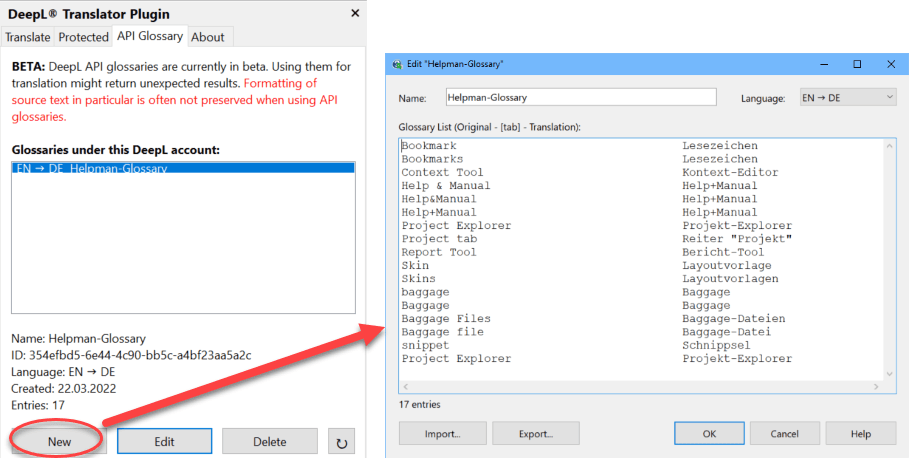Cancel the glossary edit dialog

785,434
